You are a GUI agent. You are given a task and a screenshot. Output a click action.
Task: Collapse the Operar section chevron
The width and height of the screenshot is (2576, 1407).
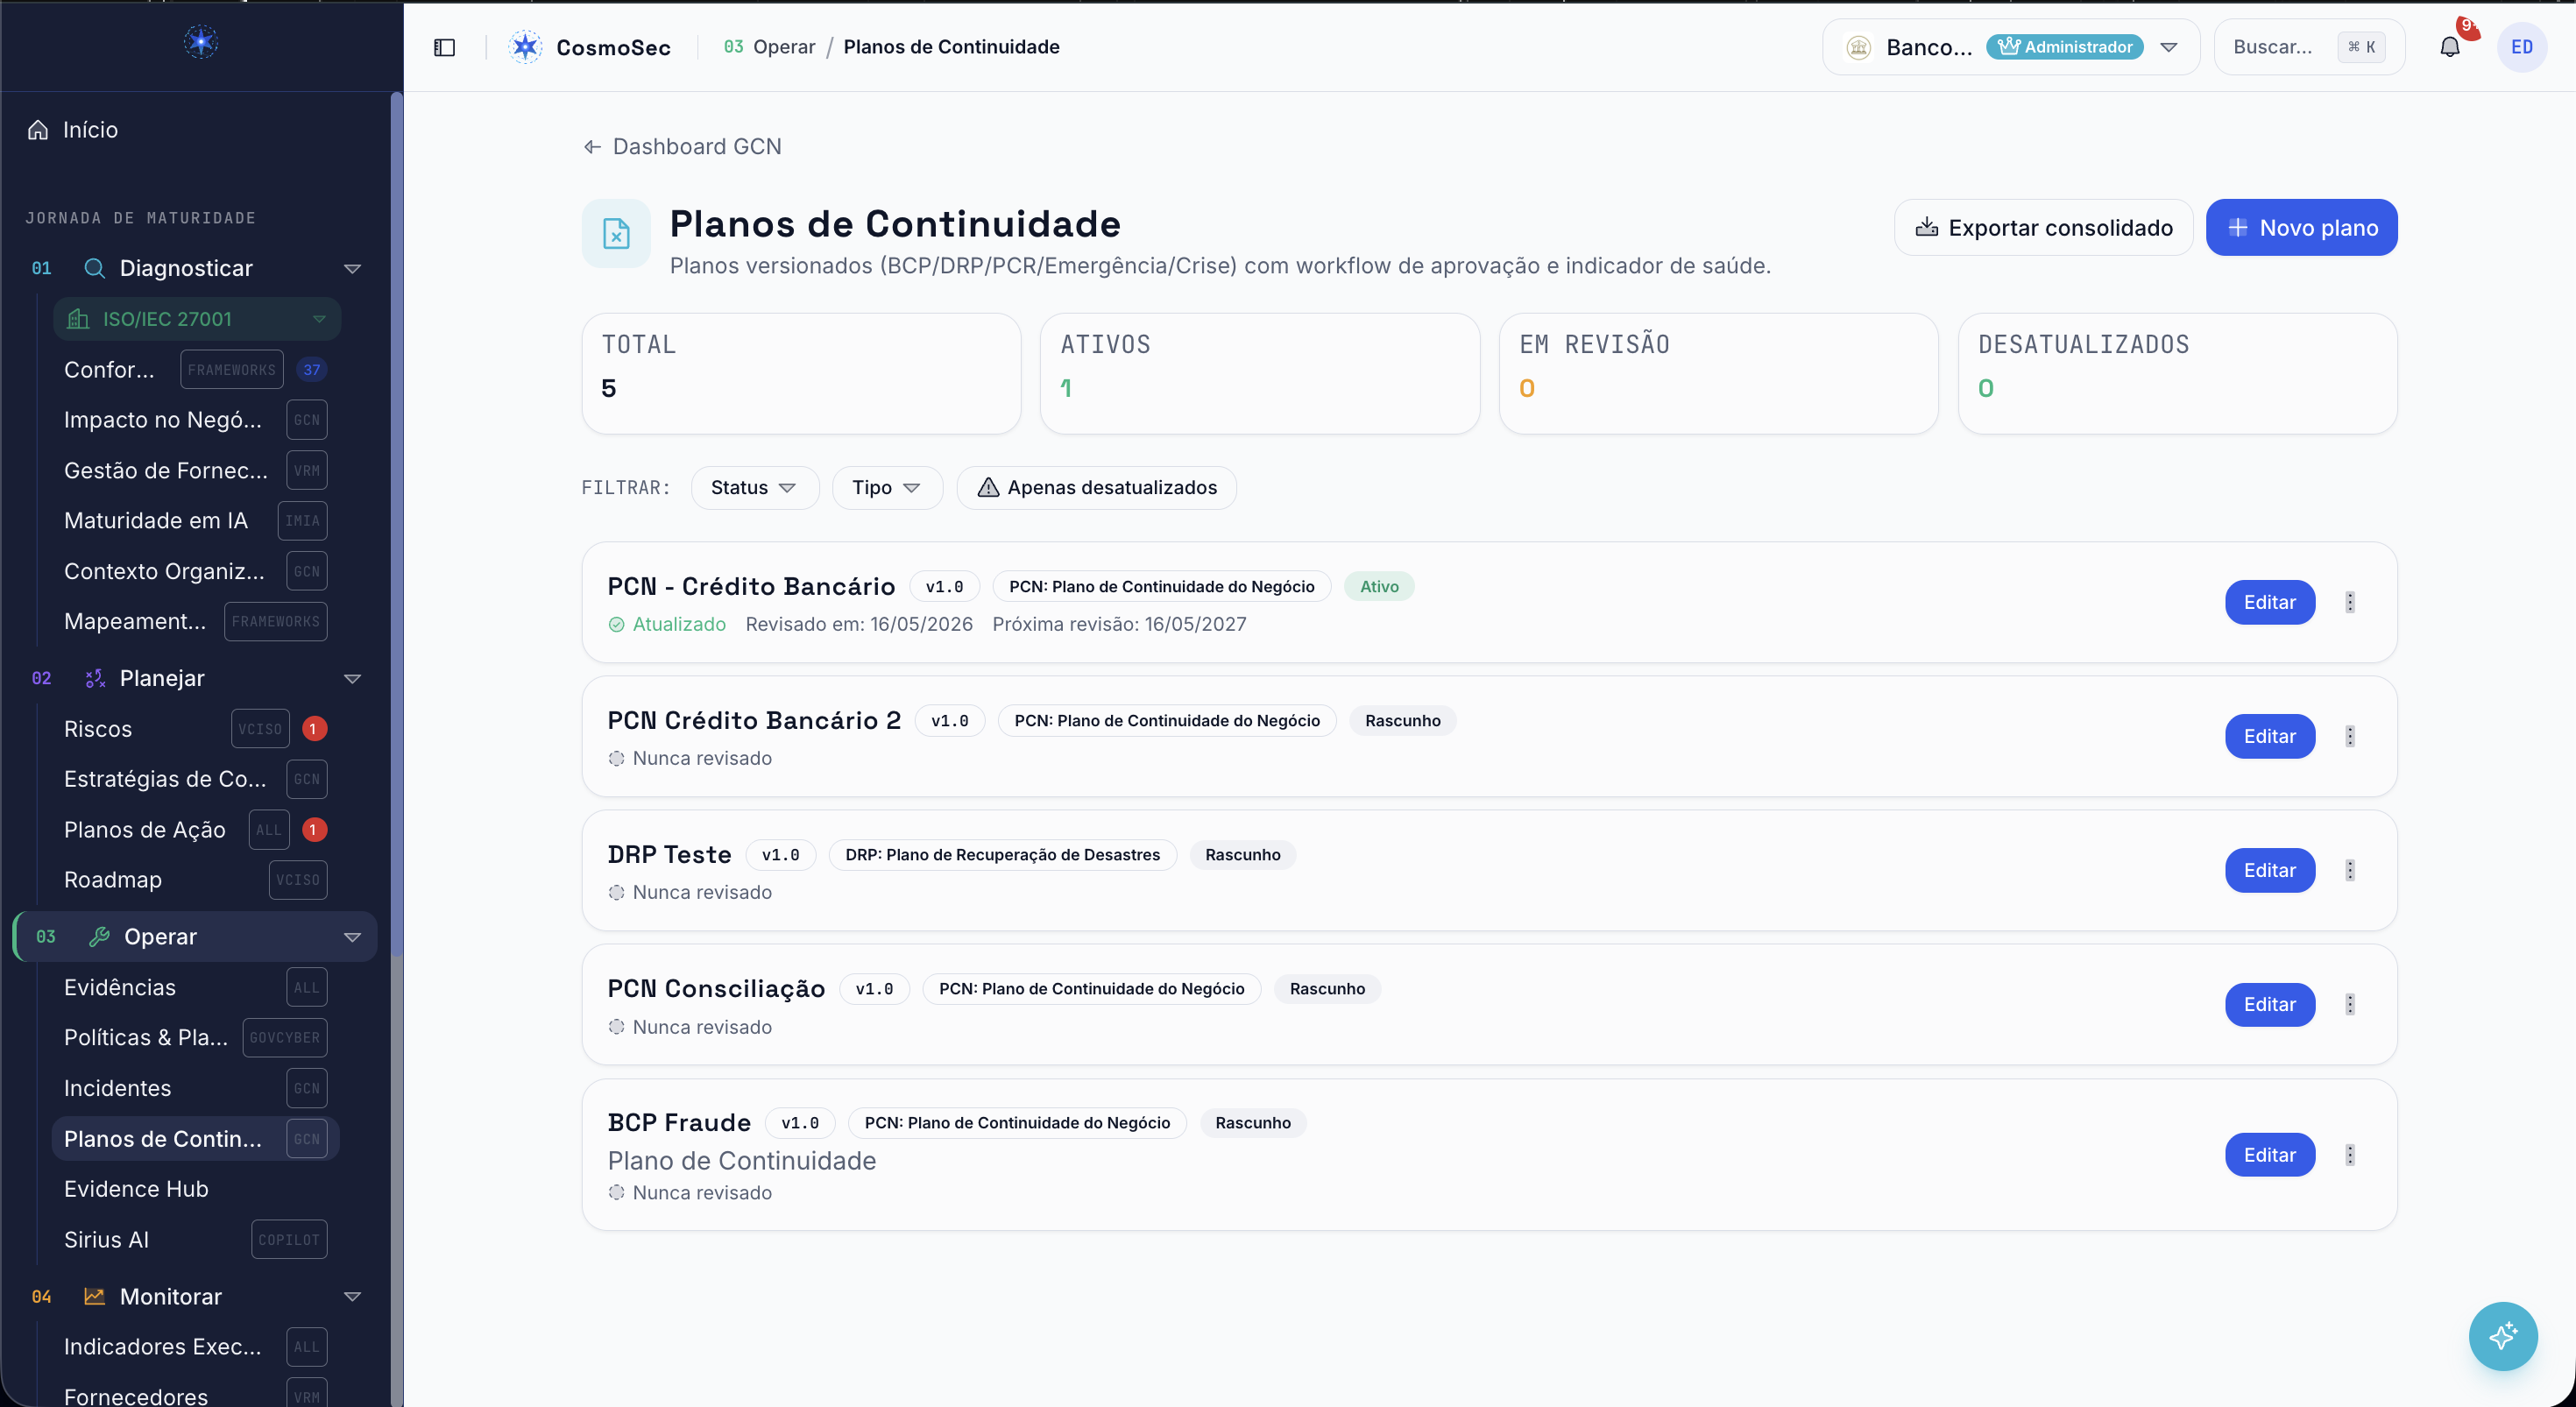(352, 937)
